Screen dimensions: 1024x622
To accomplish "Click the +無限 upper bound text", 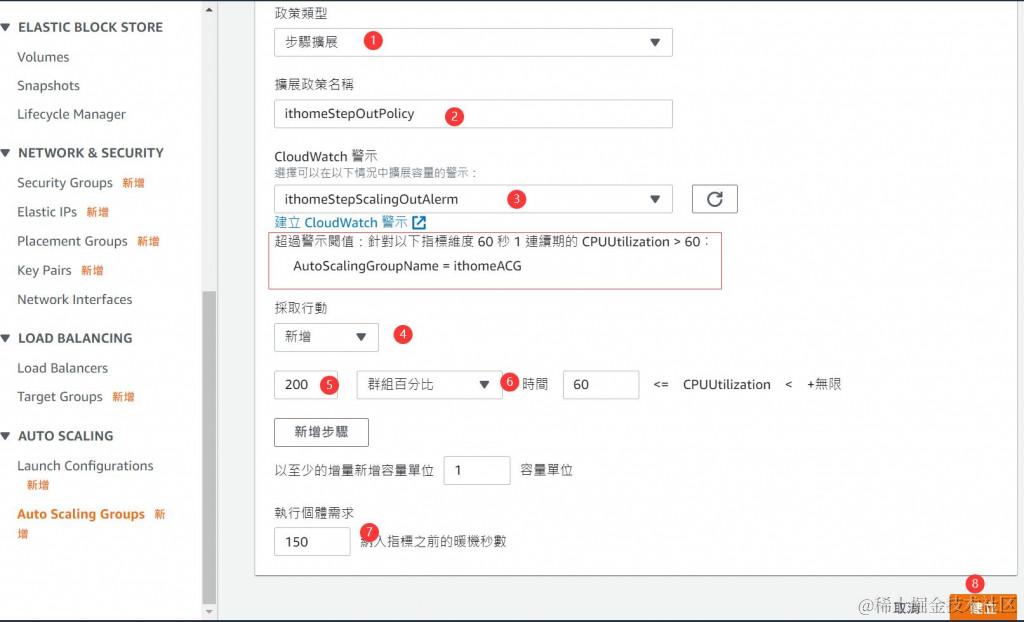I will click(x=824, y=384).
